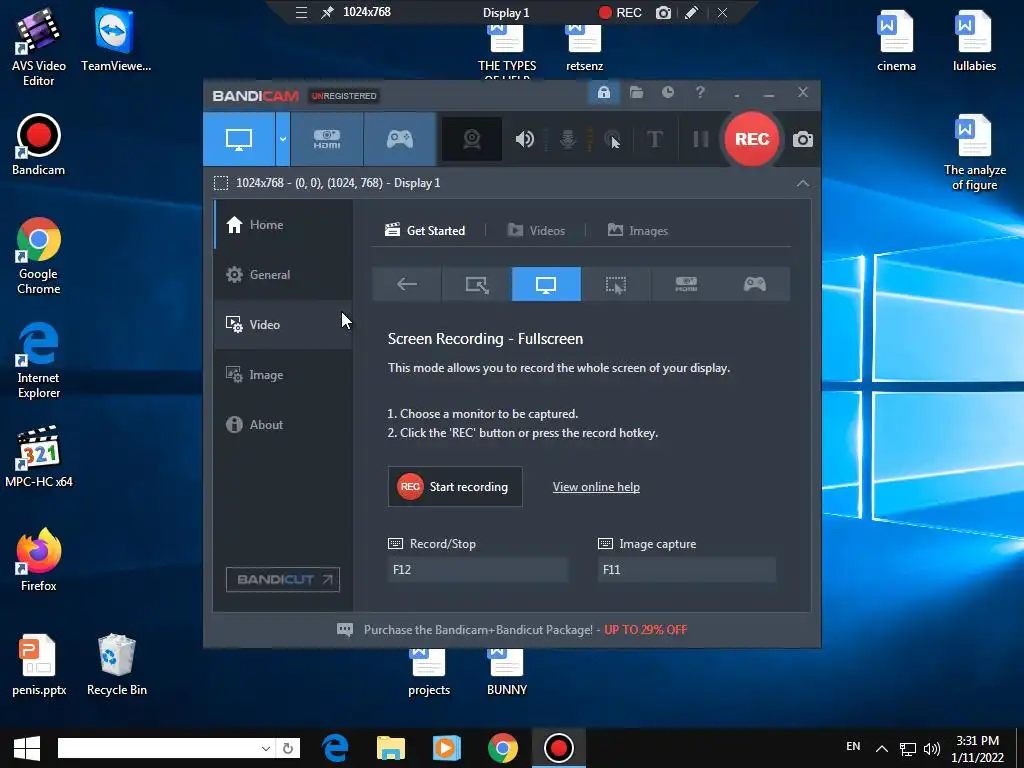This screenshot has width=1024, height=768.
Task: Open File Explorer from the taskbar
Action: click(x=391, y=748)
